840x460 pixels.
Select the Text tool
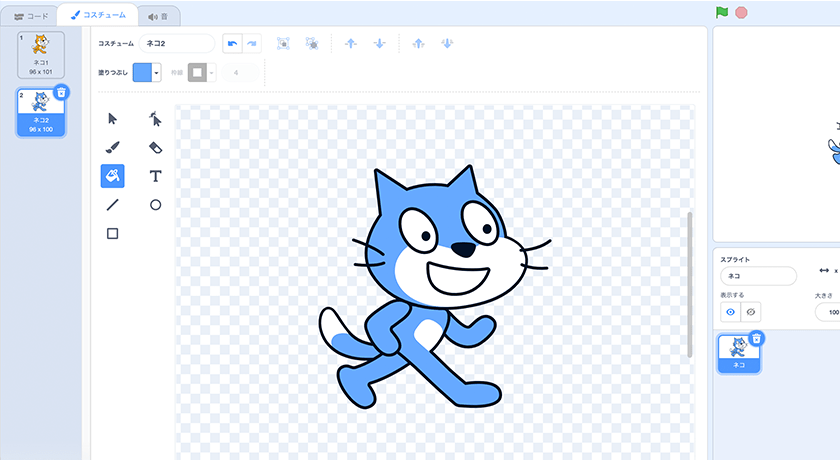coord(155,176)
